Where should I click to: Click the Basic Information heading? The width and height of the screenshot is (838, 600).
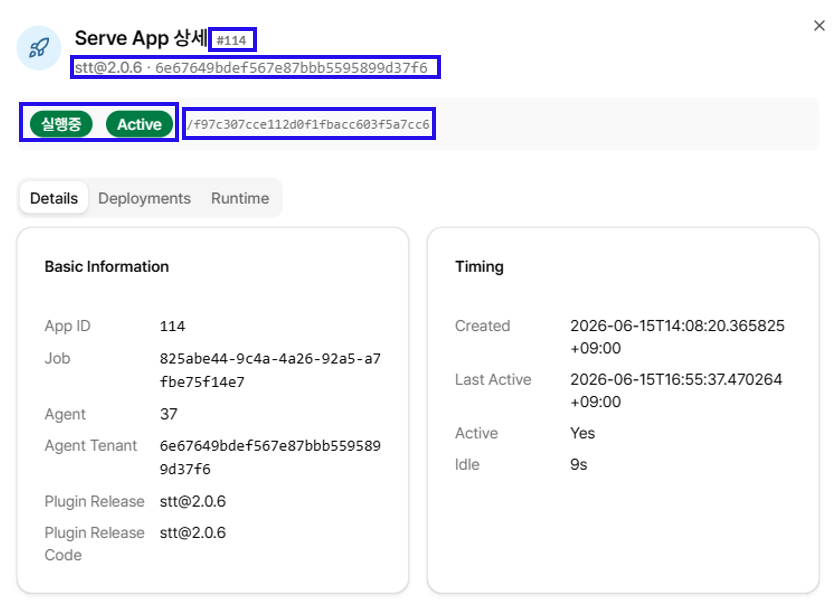click(107, 267)
